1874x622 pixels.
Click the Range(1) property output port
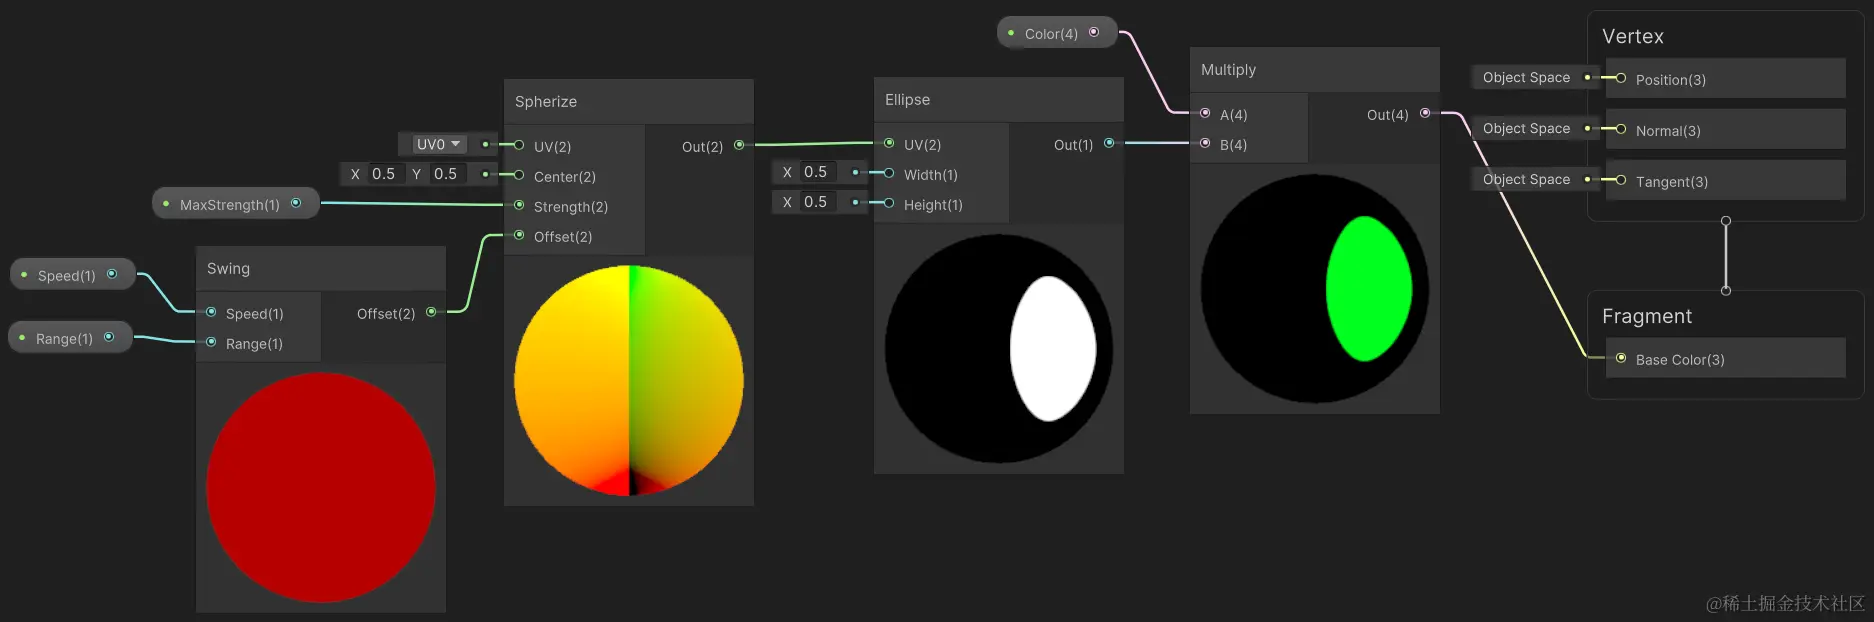coord(109,337)
